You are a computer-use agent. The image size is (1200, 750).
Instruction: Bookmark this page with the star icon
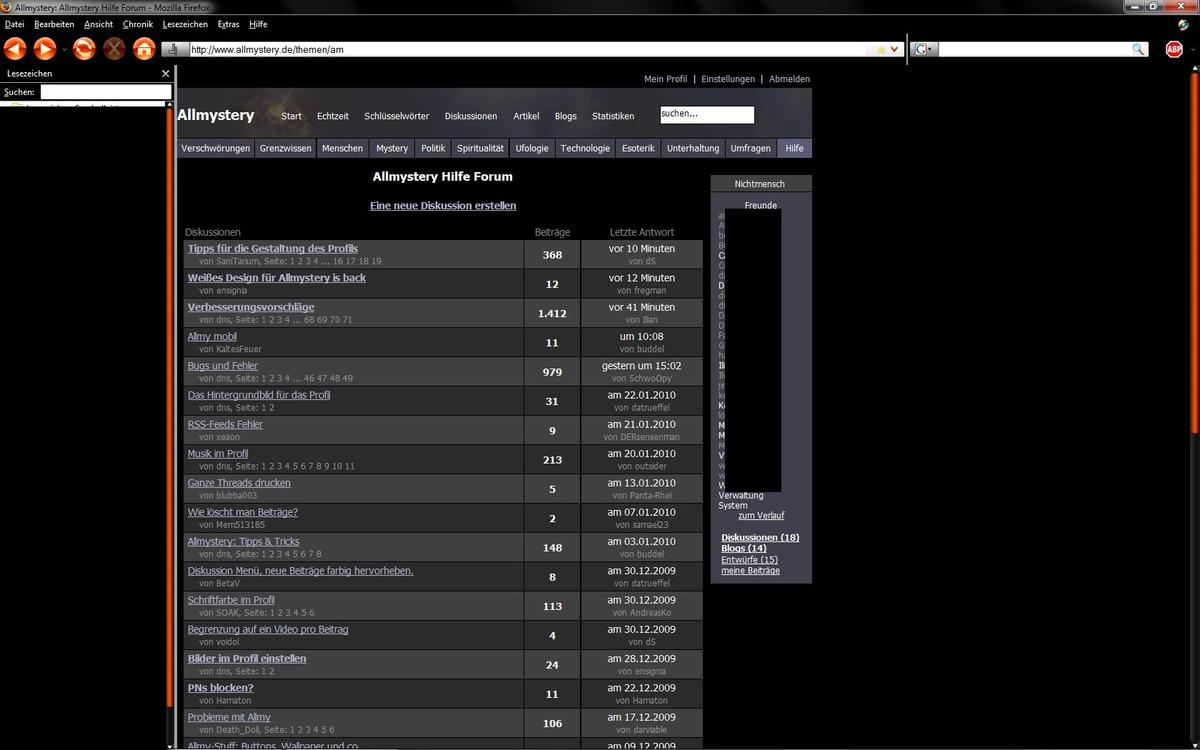pos(880,49)
